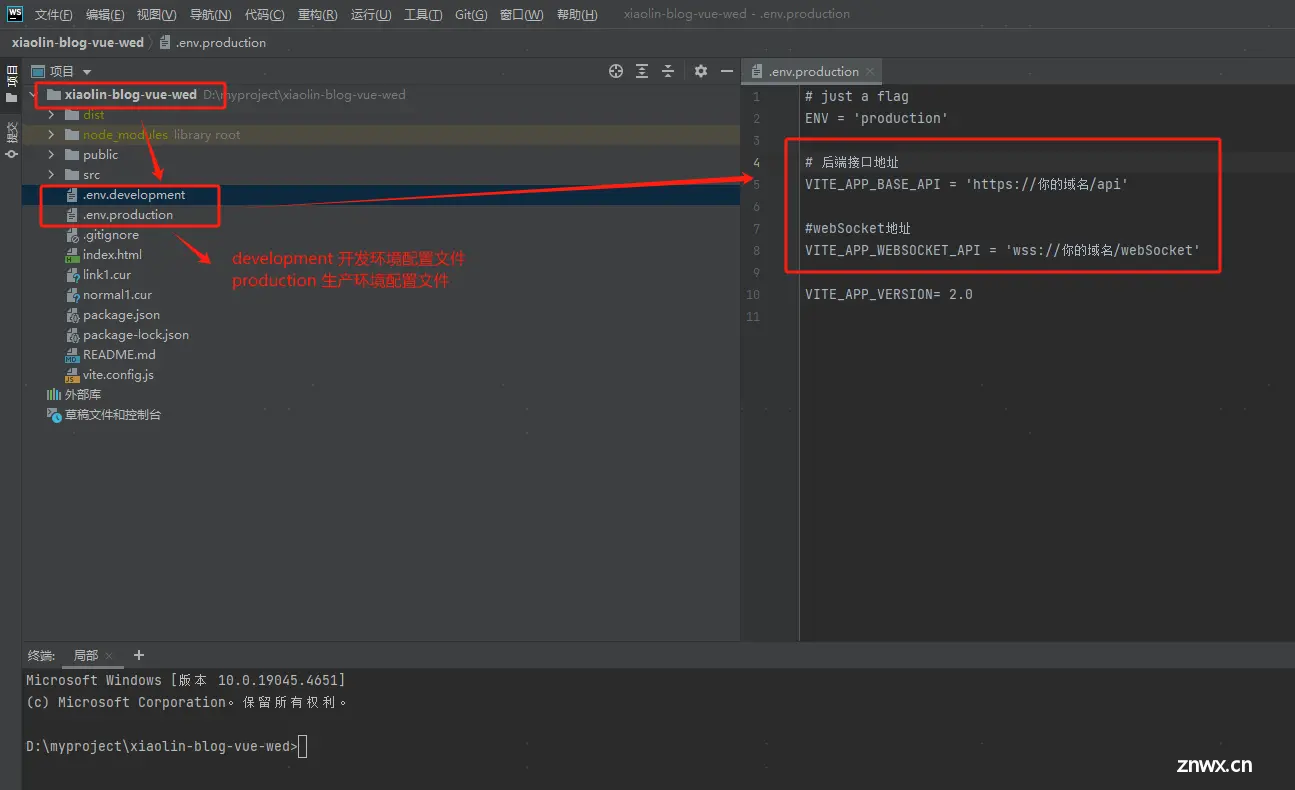1295x790 pixels.
Task: Click the VITE_APP_VERSION= 2.0 line
Action: tap(889, 294)
